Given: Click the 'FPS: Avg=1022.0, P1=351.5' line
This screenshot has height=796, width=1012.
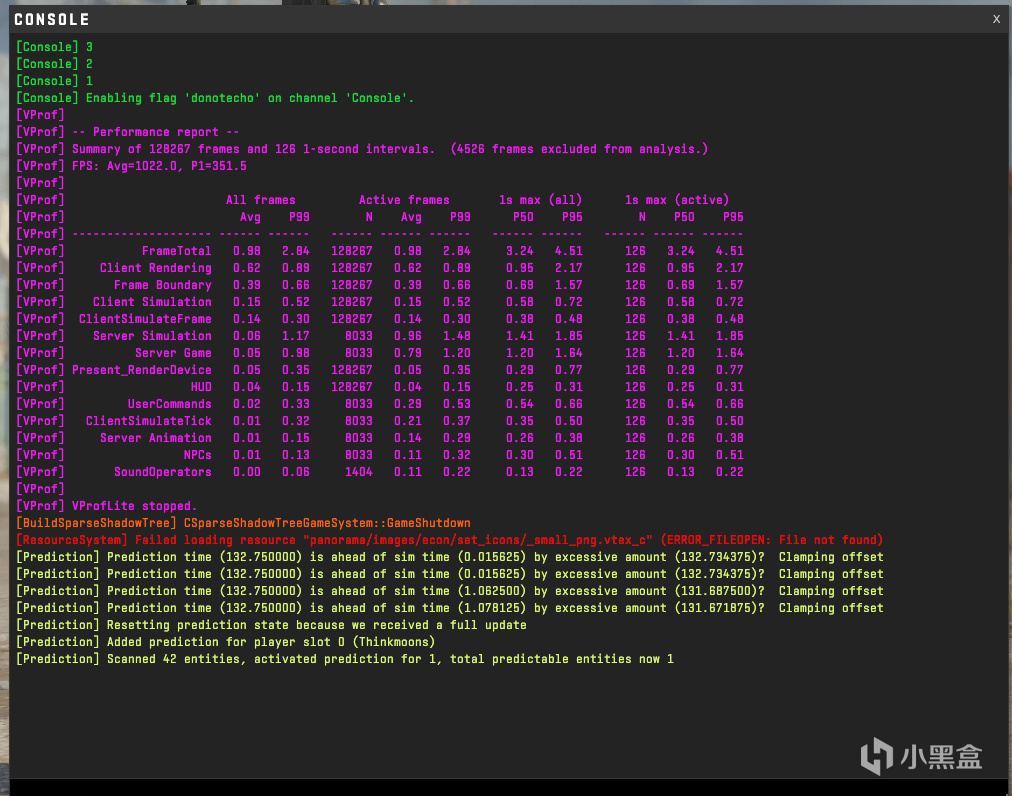Looking at the screenshot, I should 131,166.
